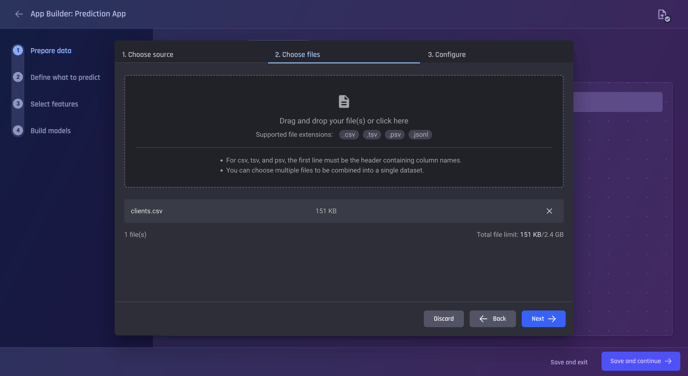Viewport: 688px width, 376px height.
Task: Click the file upload document icon
Action: point(344,101)
